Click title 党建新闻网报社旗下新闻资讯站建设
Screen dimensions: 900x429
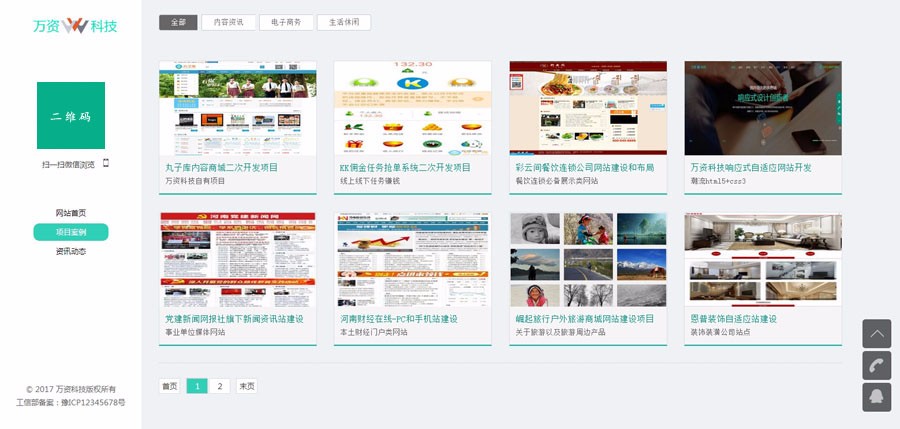pyautogui.click(x=234, y=319)
